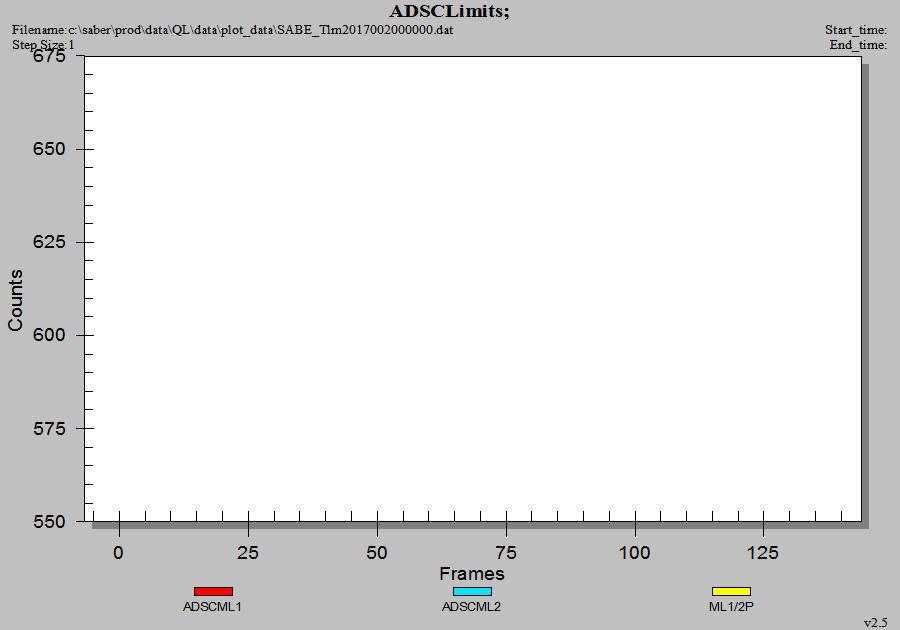Click the 550 y-axis value
This screenshot has height=630, width=900.
[49, 522]
